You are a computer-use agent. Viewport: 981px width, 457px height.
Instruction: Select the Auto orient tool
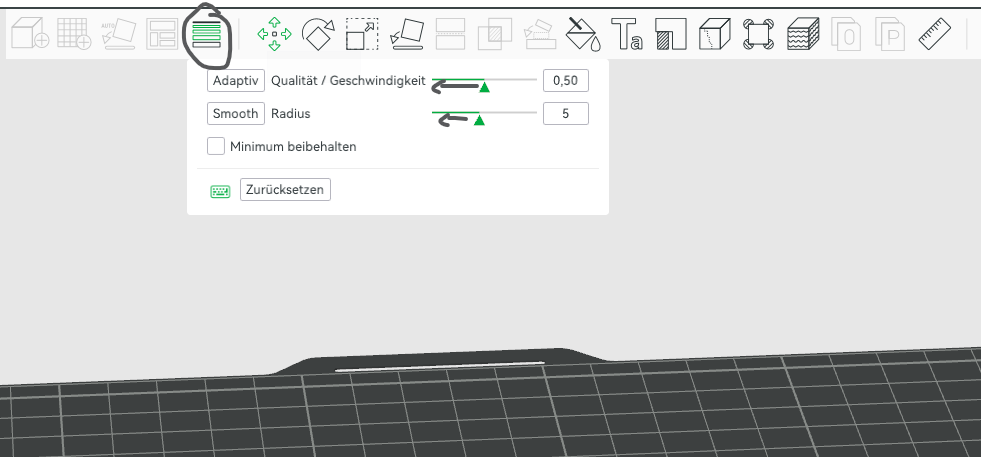click(x=118, y=33)
